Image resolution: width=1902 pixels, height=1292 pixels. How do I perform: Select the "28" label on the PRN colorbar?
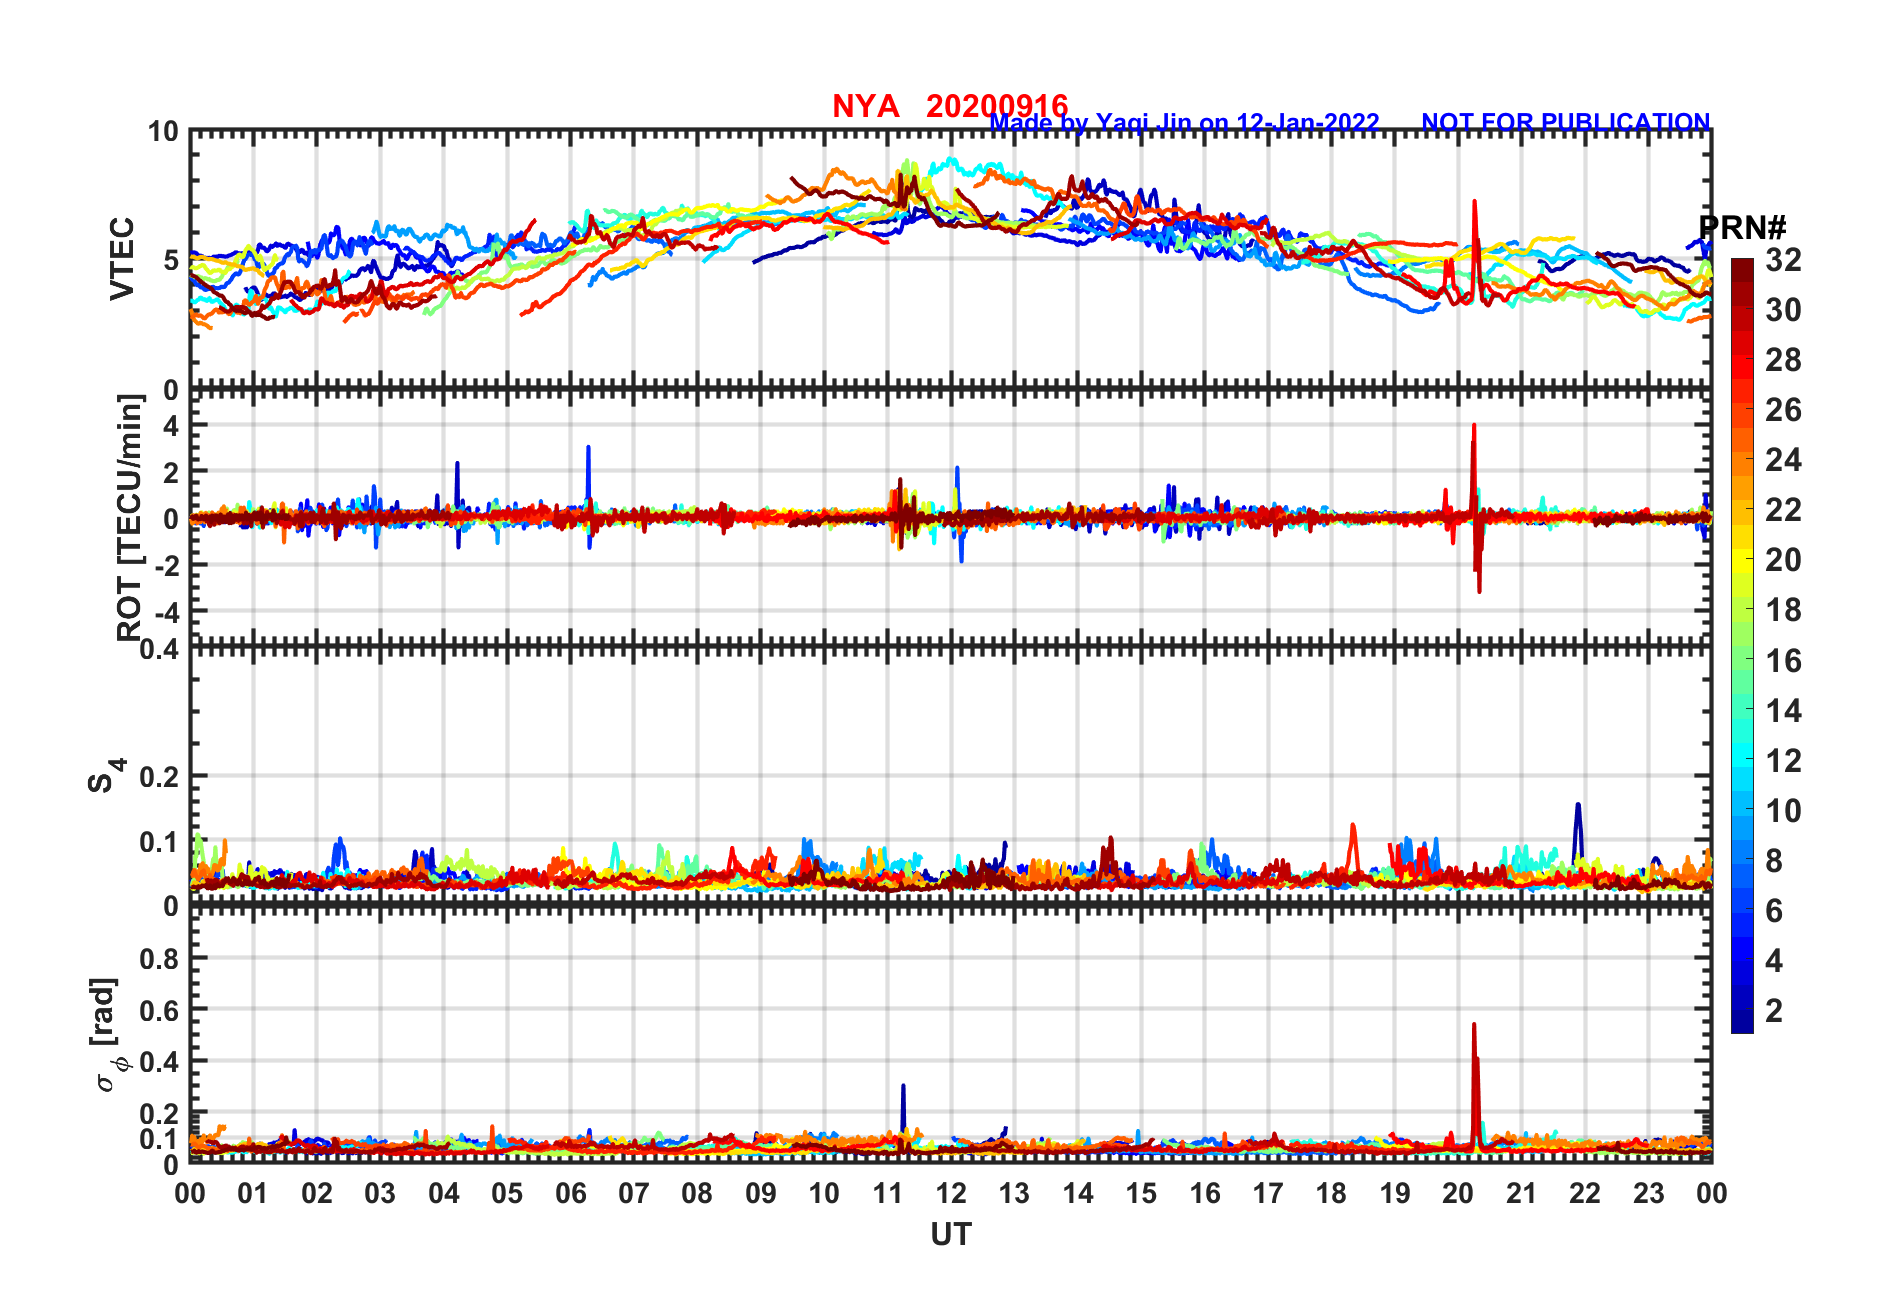[x=1783, y=360]
